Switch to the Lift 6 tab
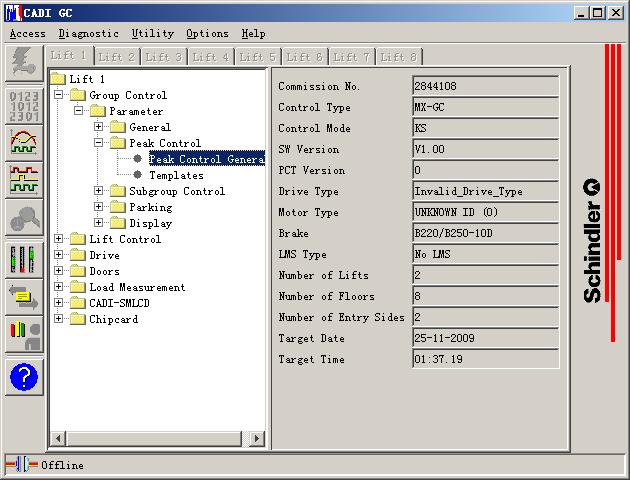This screenshot has height=480, width=630. click(x=305, y=57)
